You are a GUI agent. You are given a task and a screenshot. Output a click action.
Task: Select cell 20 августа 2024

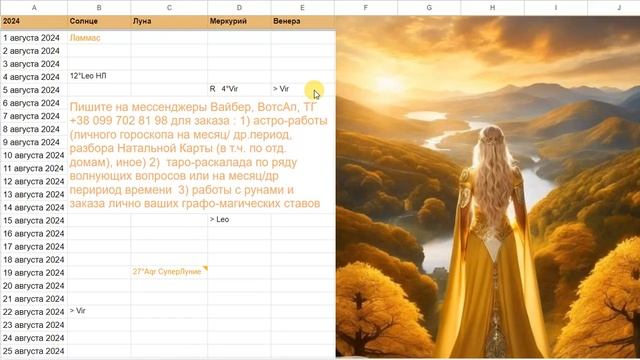pyautogui.click(x=34, y=286)
